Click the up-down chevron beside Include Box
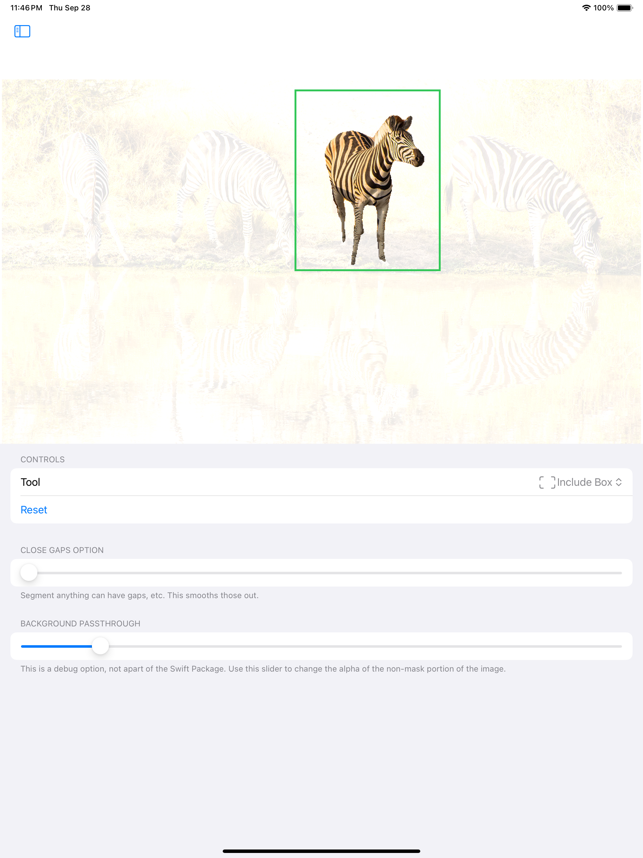The width and height of the screenshot is (643, 858). 618,482
